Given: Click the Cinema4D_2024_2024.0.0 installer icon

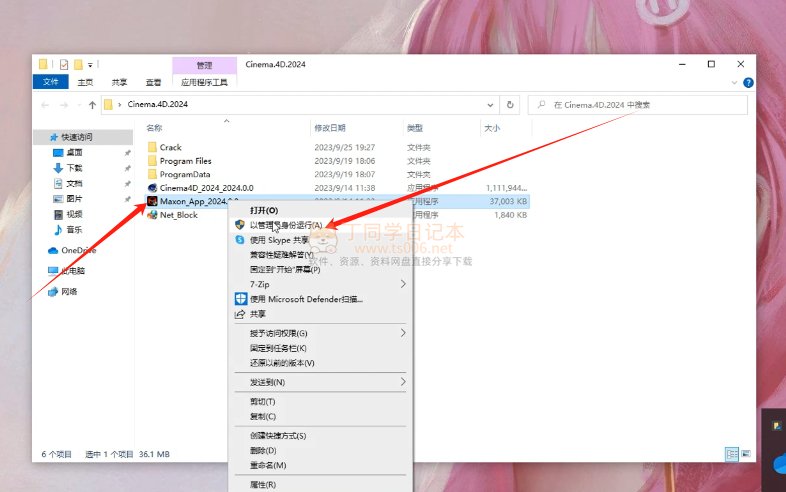Looking at the screenshot, I should tap(152, 188).
